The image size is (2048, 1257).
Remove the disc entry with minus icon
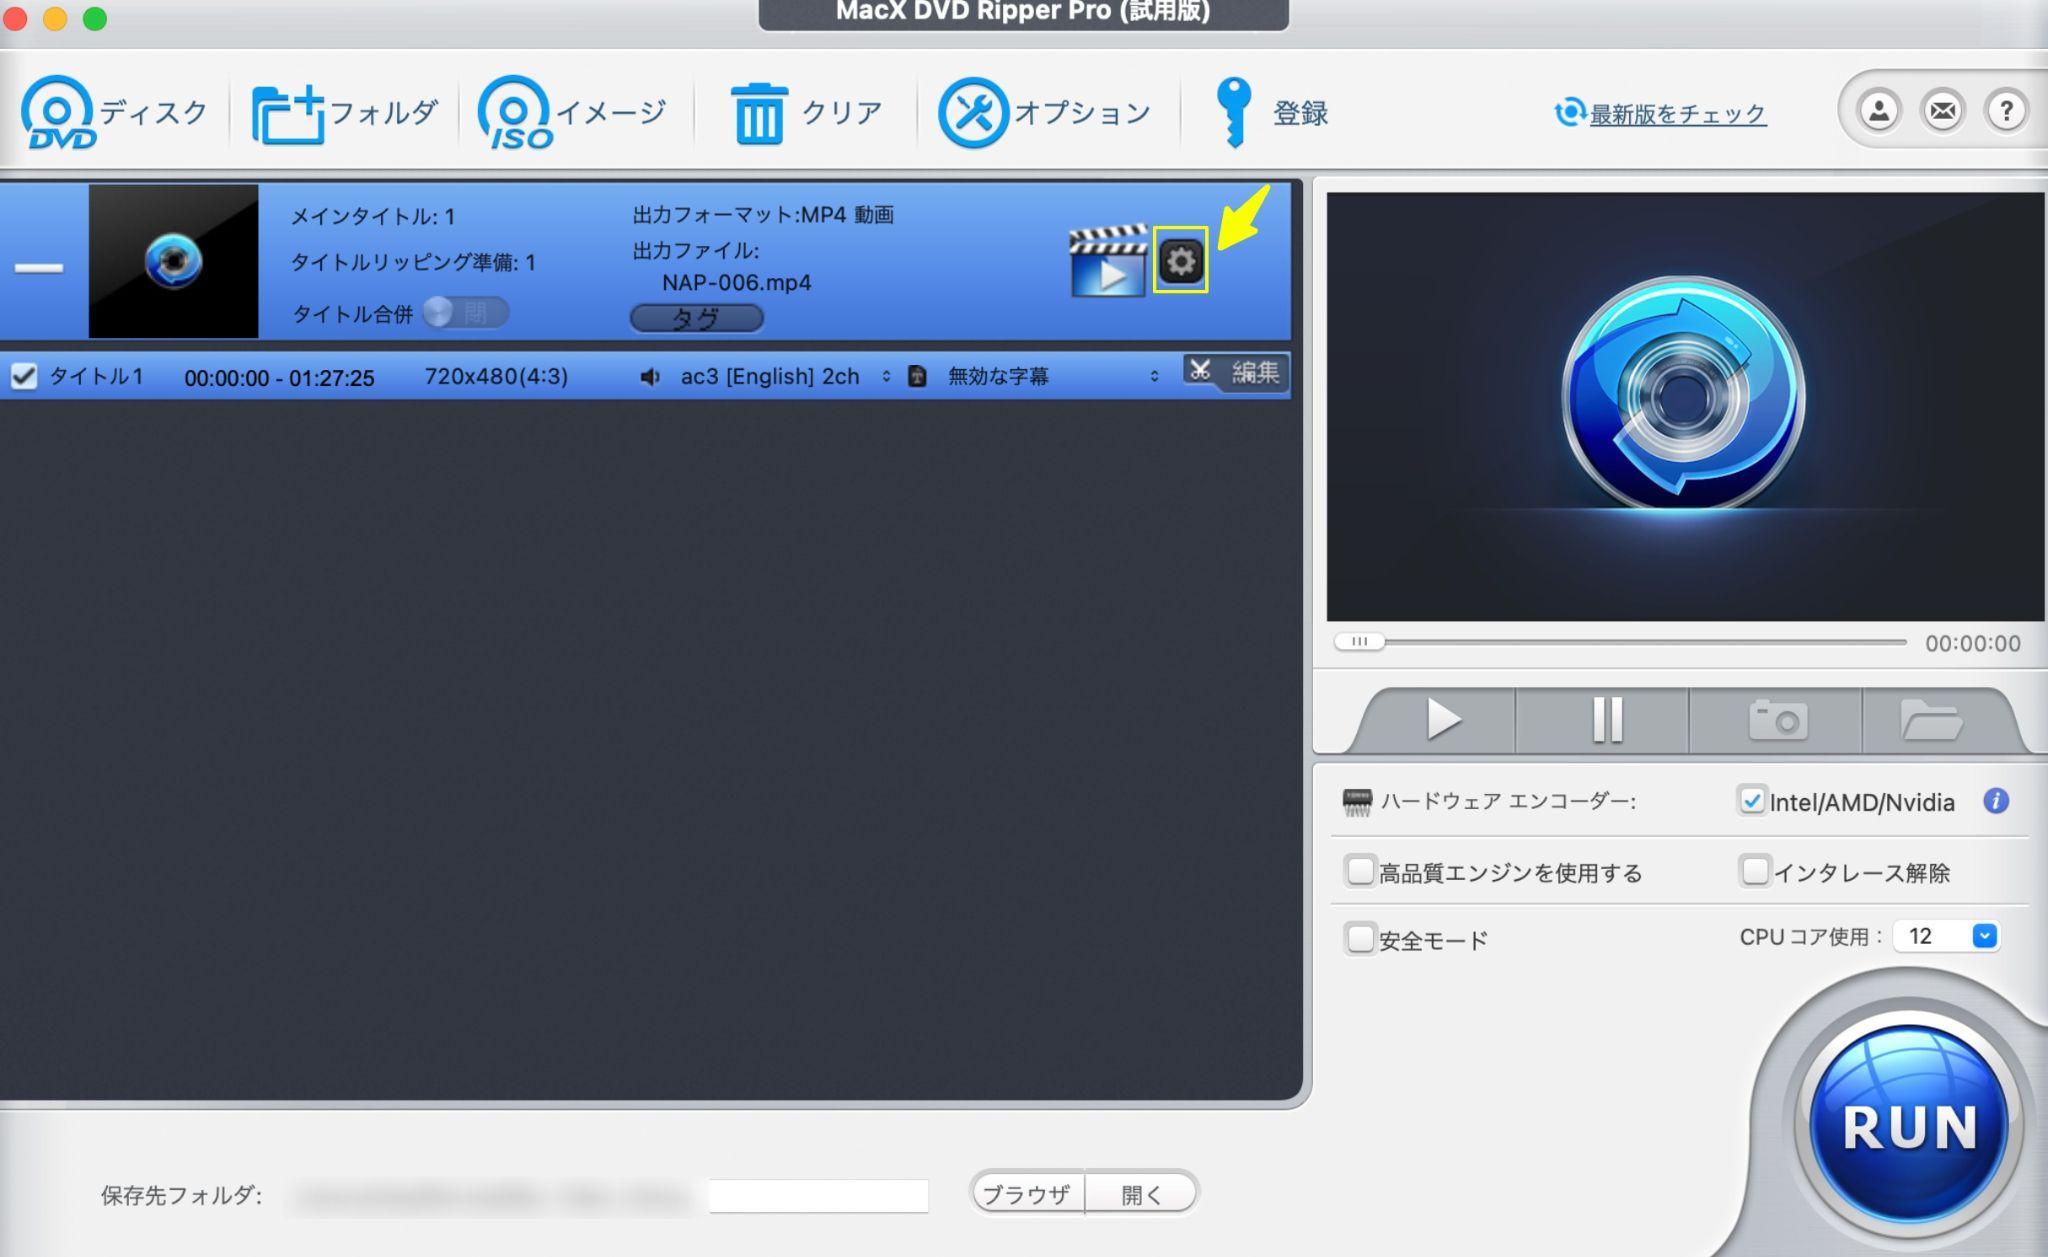39,268
